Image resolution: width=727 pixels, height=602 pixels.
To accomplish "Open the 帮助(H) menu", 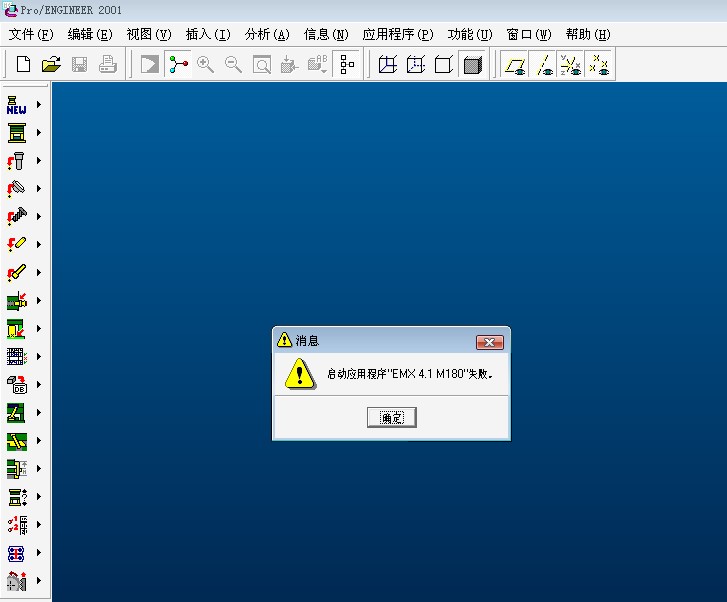I will tap(588, 34).
